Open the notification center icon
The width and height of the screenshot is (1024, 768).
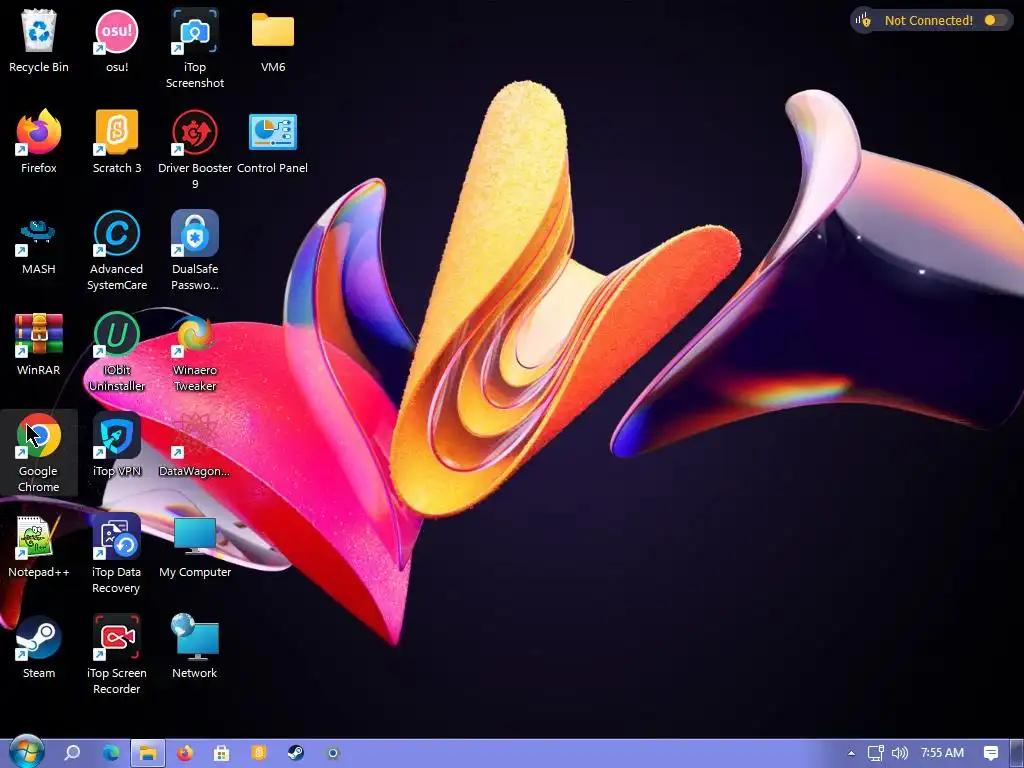point(991,753)
